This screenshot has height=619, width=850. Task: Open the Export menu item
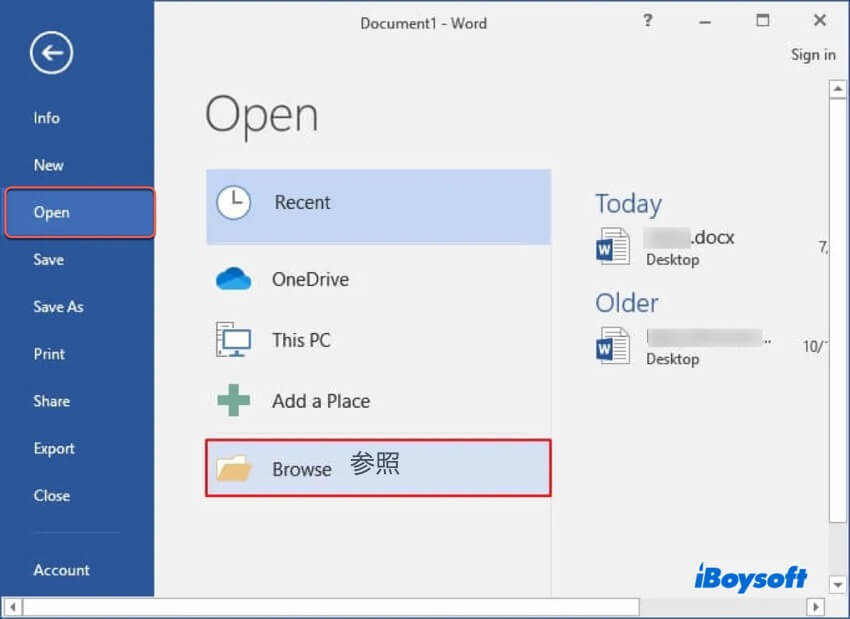54,448
